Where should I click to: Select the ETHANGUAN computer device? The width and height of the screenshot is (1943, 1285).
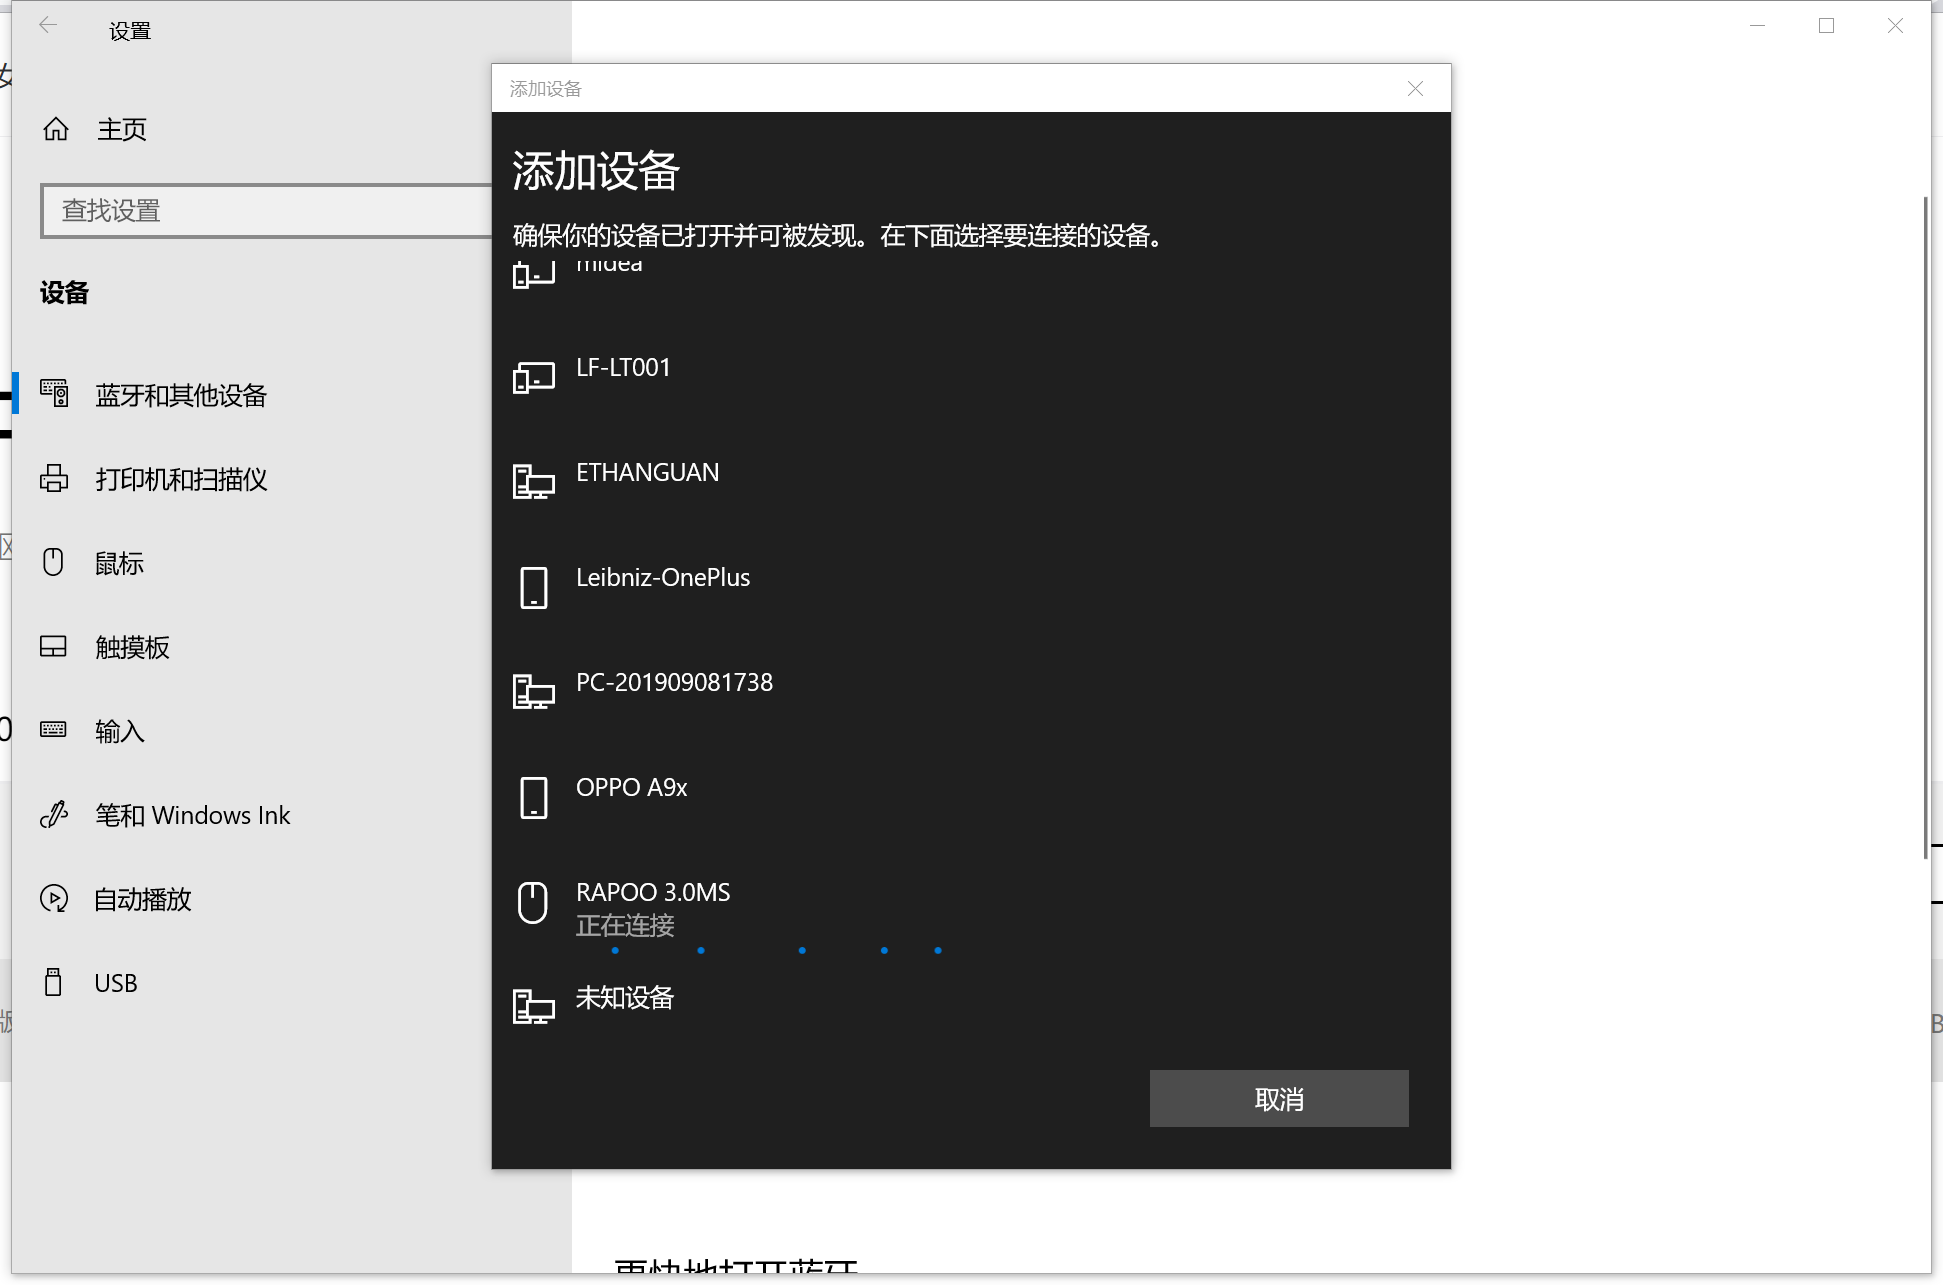(x=647, y=473)
